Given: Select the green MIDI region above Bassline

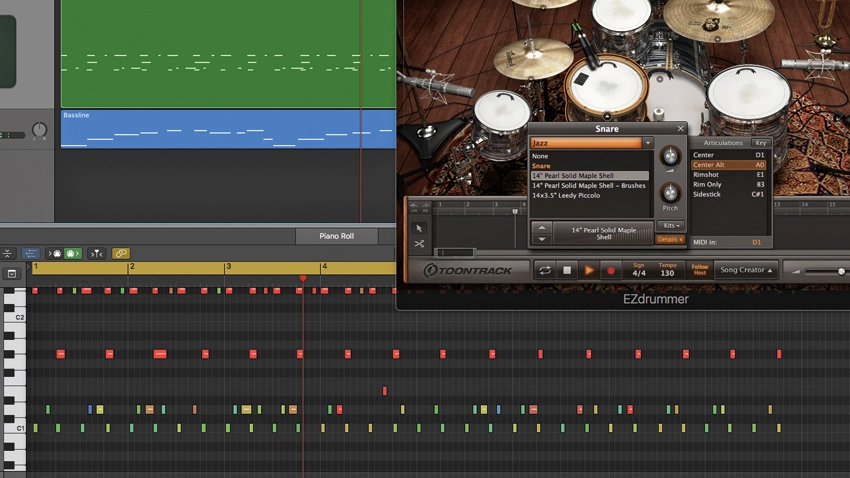Looking at the screenshot, I should coord(228,53).
